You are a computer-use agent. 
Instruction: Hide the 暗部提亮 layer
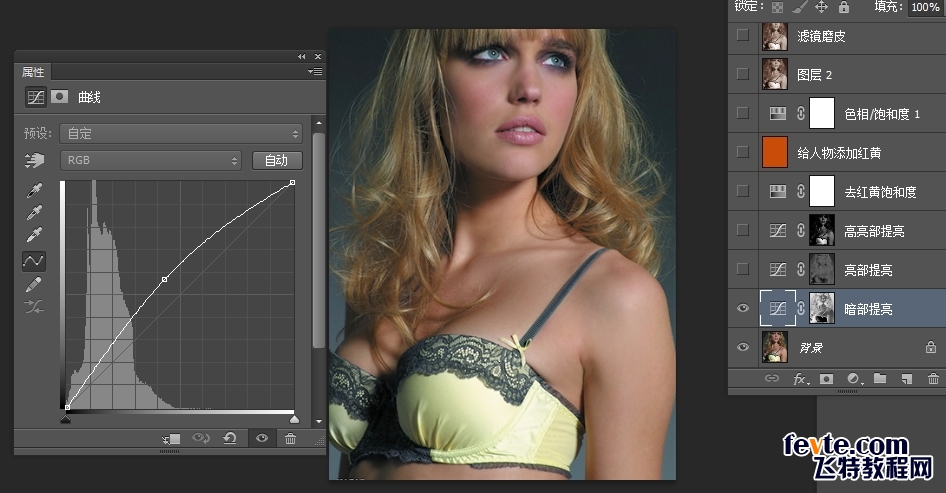743,308
